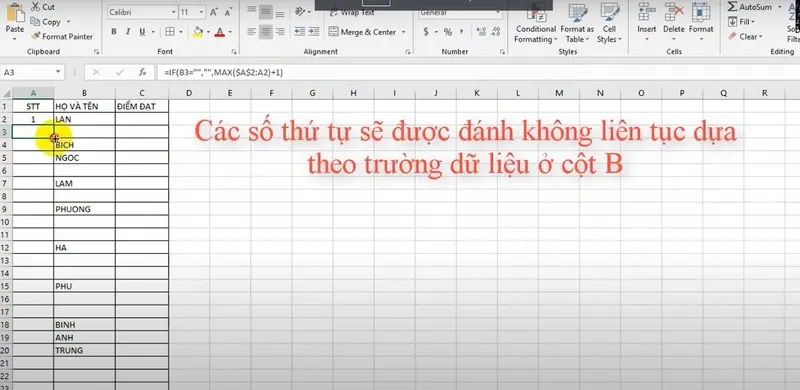Click inside the formula bar
Image resolution: width=800 pixels, height=390 pixels.
coord(478,72)
